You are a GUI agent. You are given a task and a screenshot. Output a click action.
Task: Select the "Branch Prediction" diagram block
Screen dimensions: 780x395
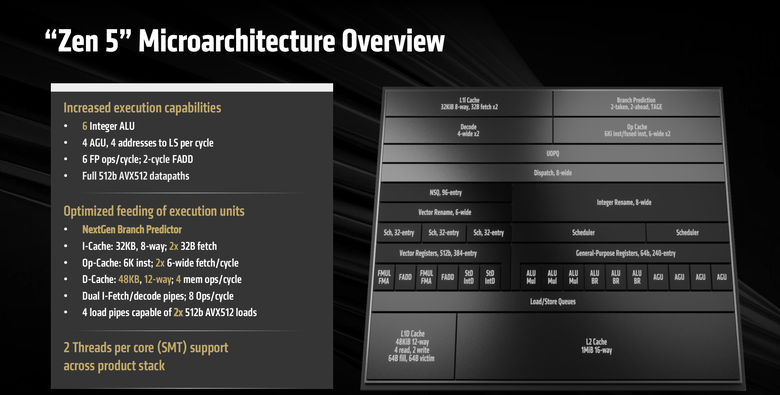636,103
